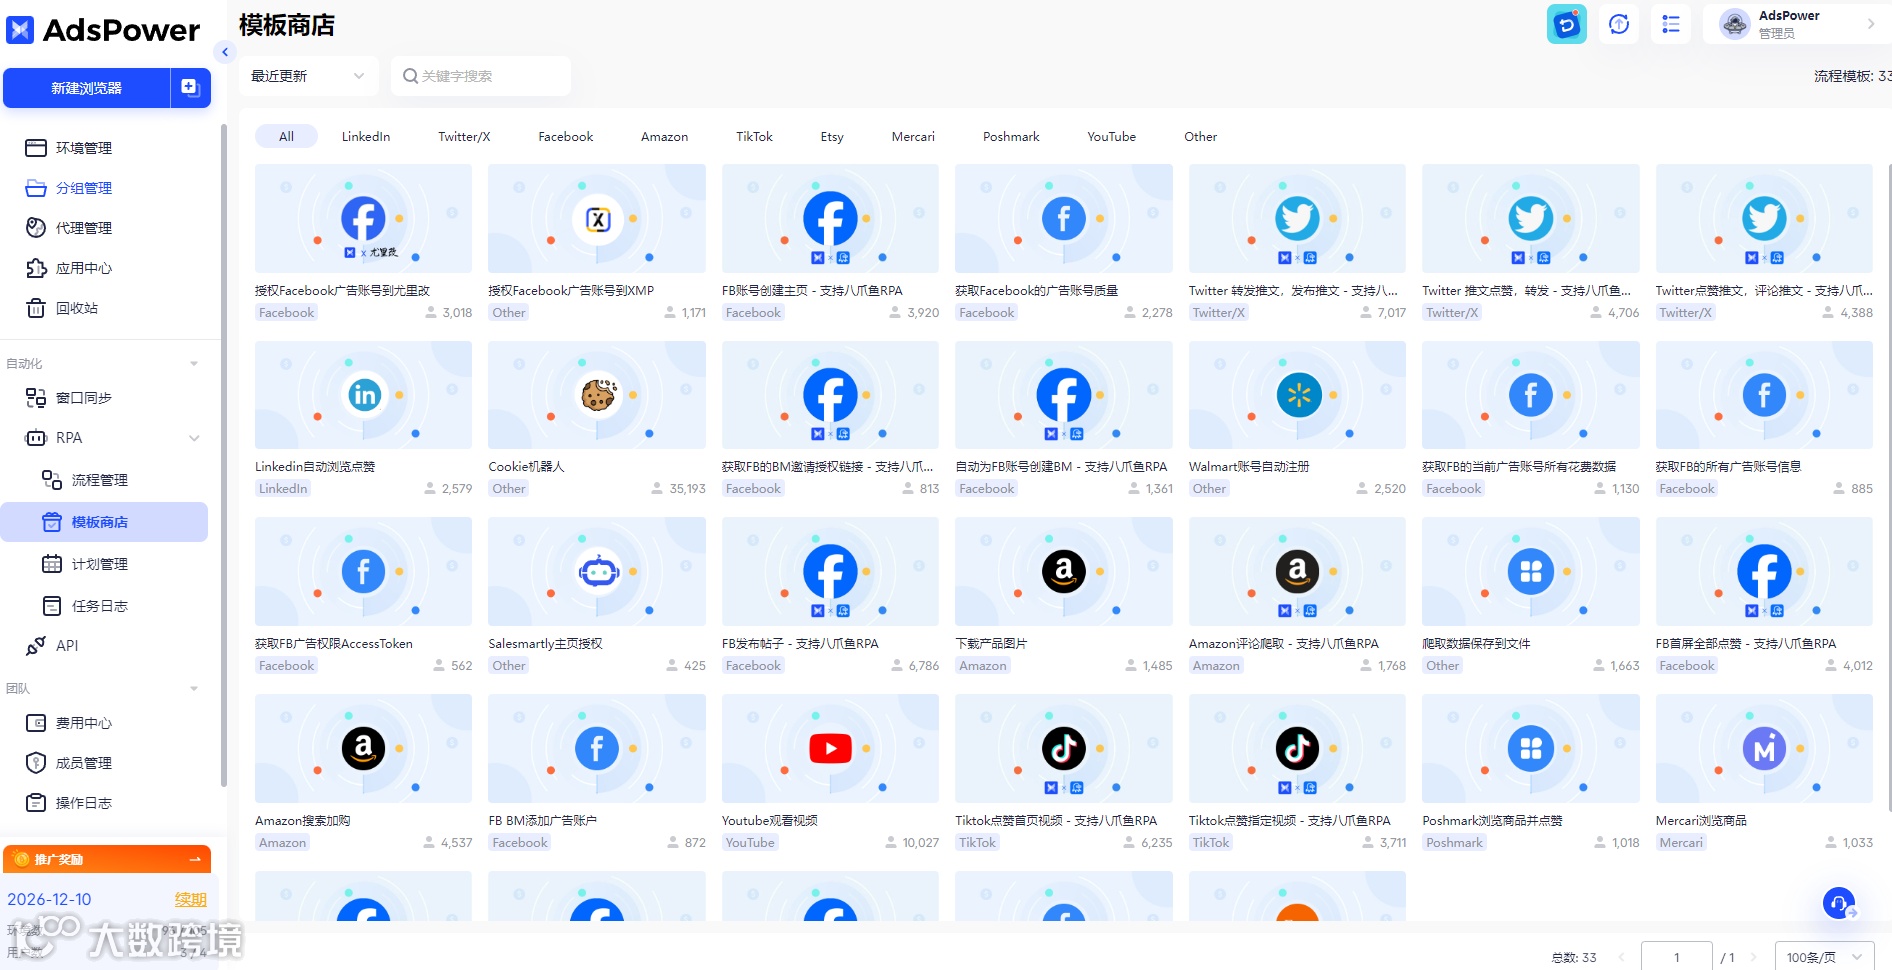This screenshot has height=970, width=1892.
Task: Collapse the 自动化 sidebar section
Action: (194, 364)
